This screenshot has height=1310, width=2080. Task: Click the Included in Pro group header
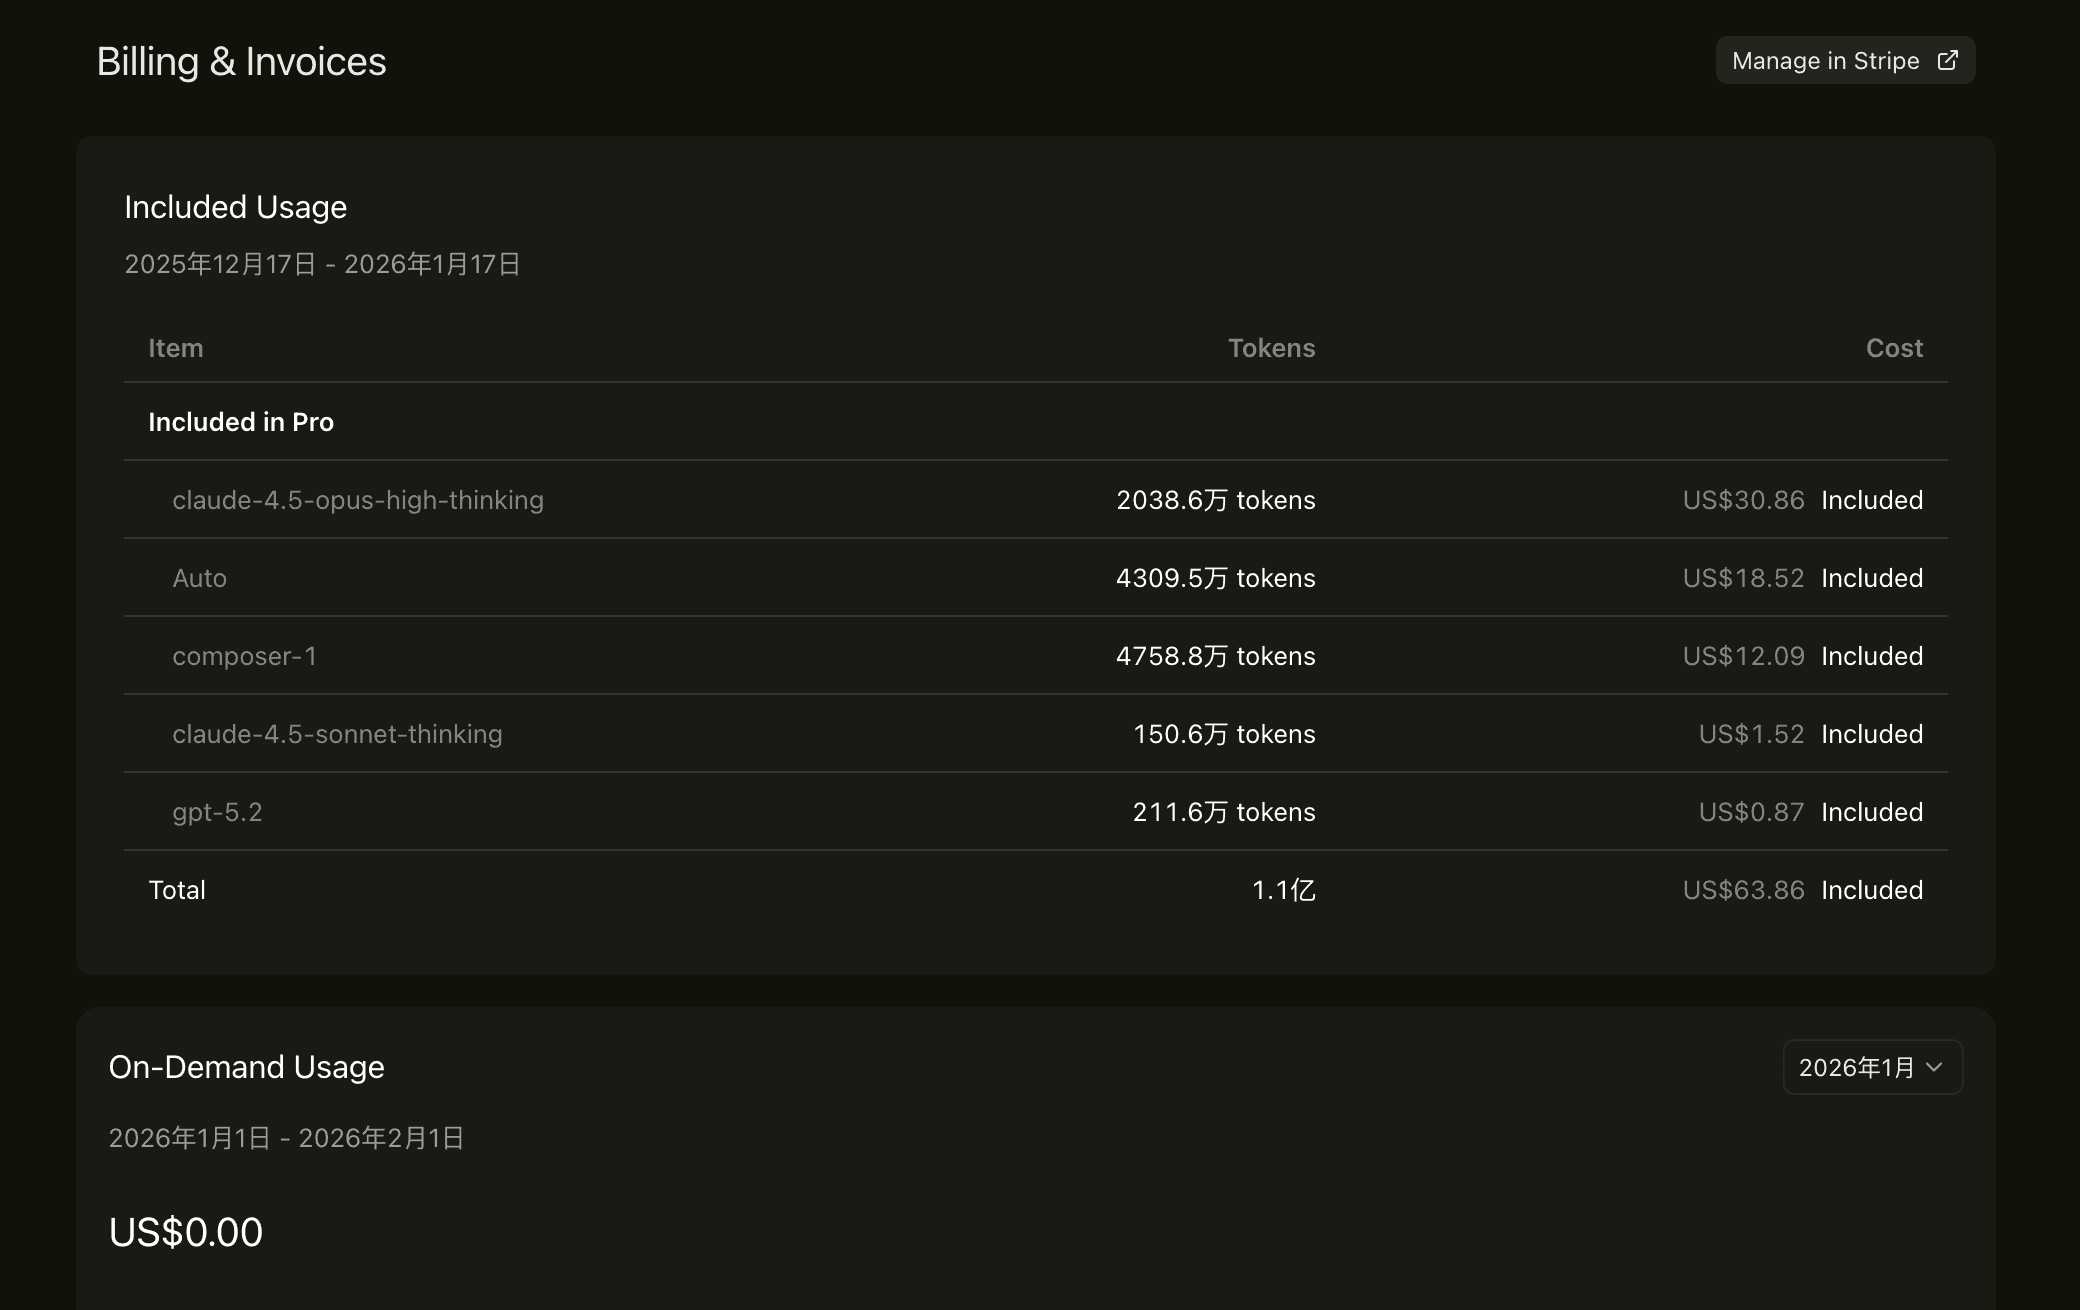coord(241,422)
